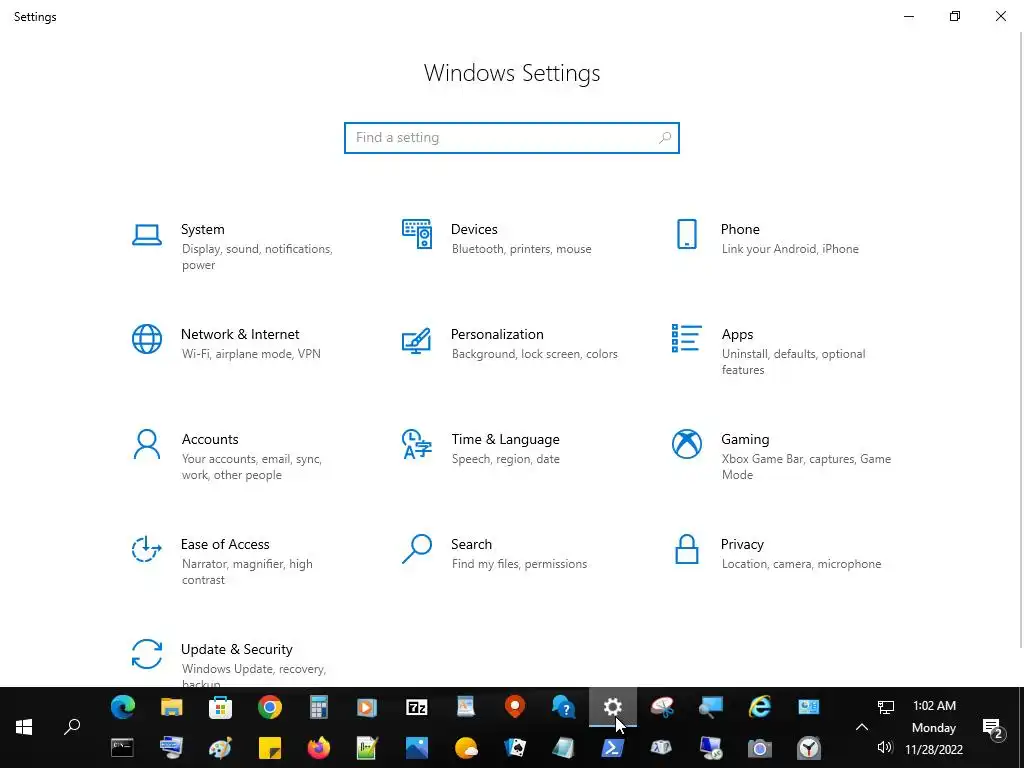The height and width of the screenshot is (768, 1024).
Task: Go to Gaming settings
Action: click(745, 440)
